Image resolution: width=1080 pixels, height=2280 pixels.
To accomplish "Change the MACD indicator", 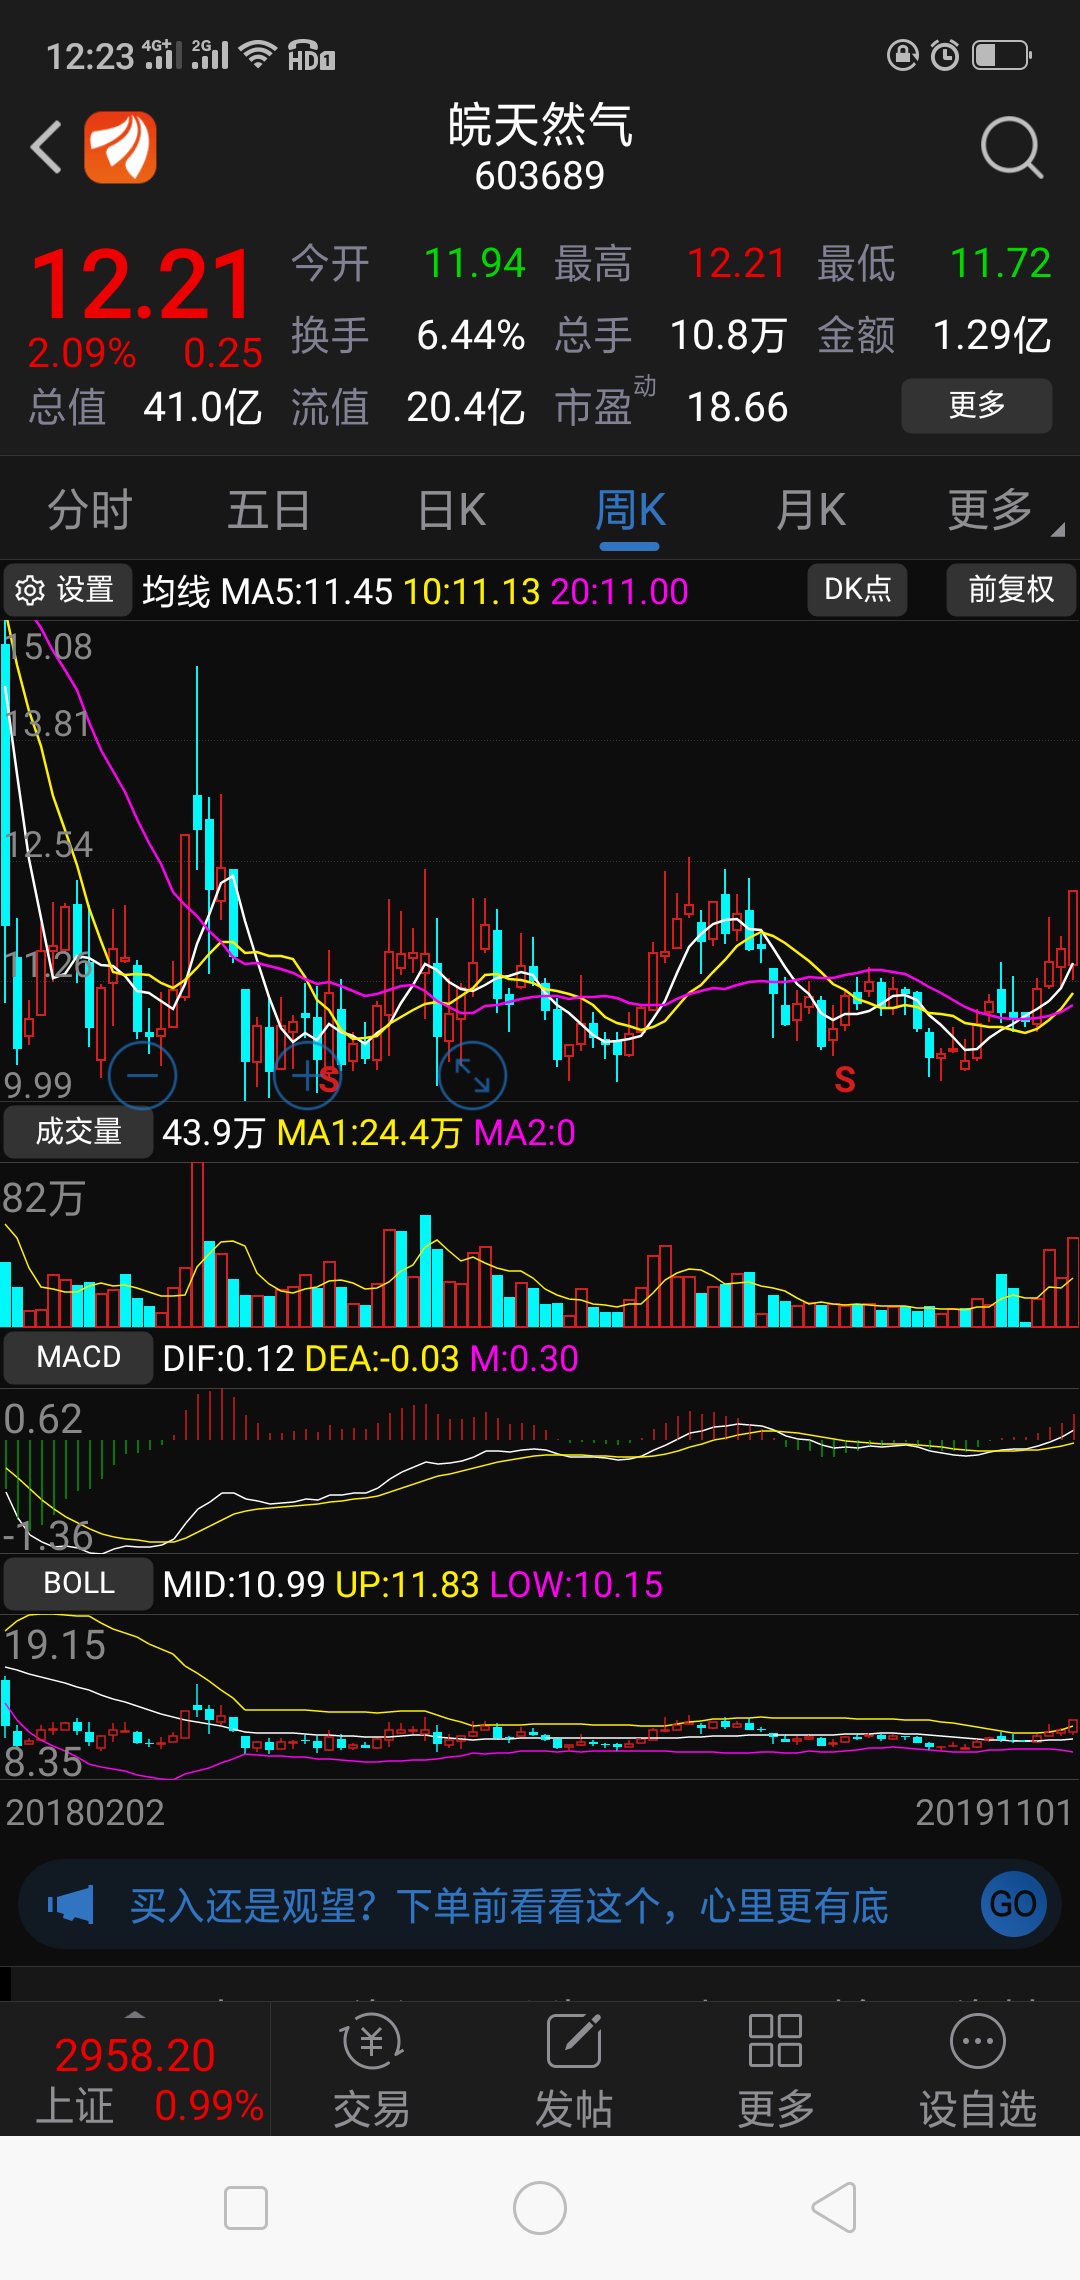I will [78, 1357].
